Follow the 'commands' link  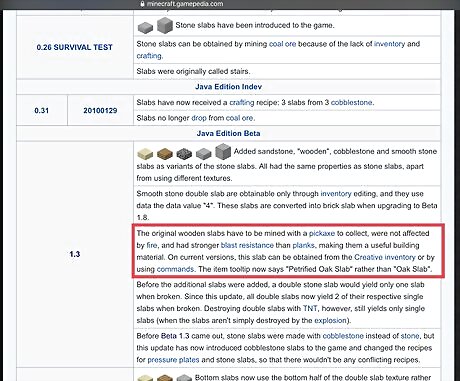click(175, 269)
